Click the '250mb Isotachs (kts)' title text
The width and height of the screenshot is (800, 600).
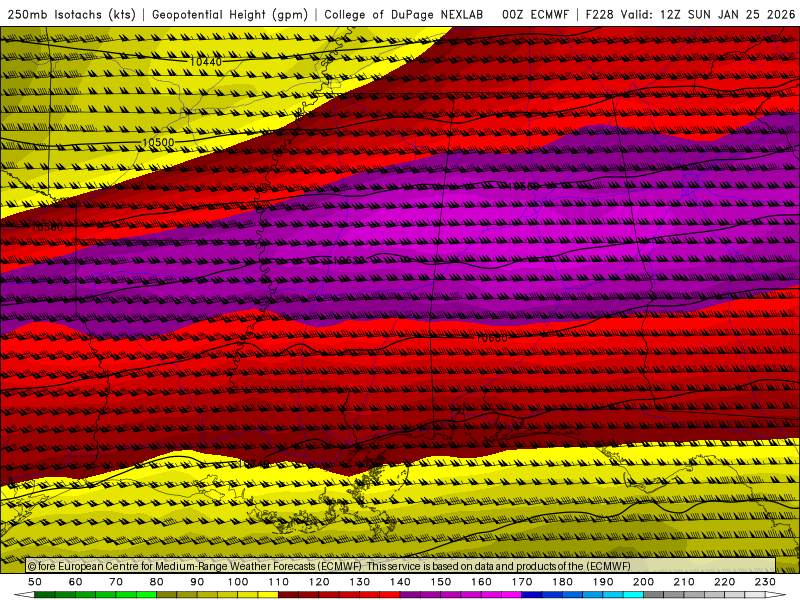tap(71, 15)
